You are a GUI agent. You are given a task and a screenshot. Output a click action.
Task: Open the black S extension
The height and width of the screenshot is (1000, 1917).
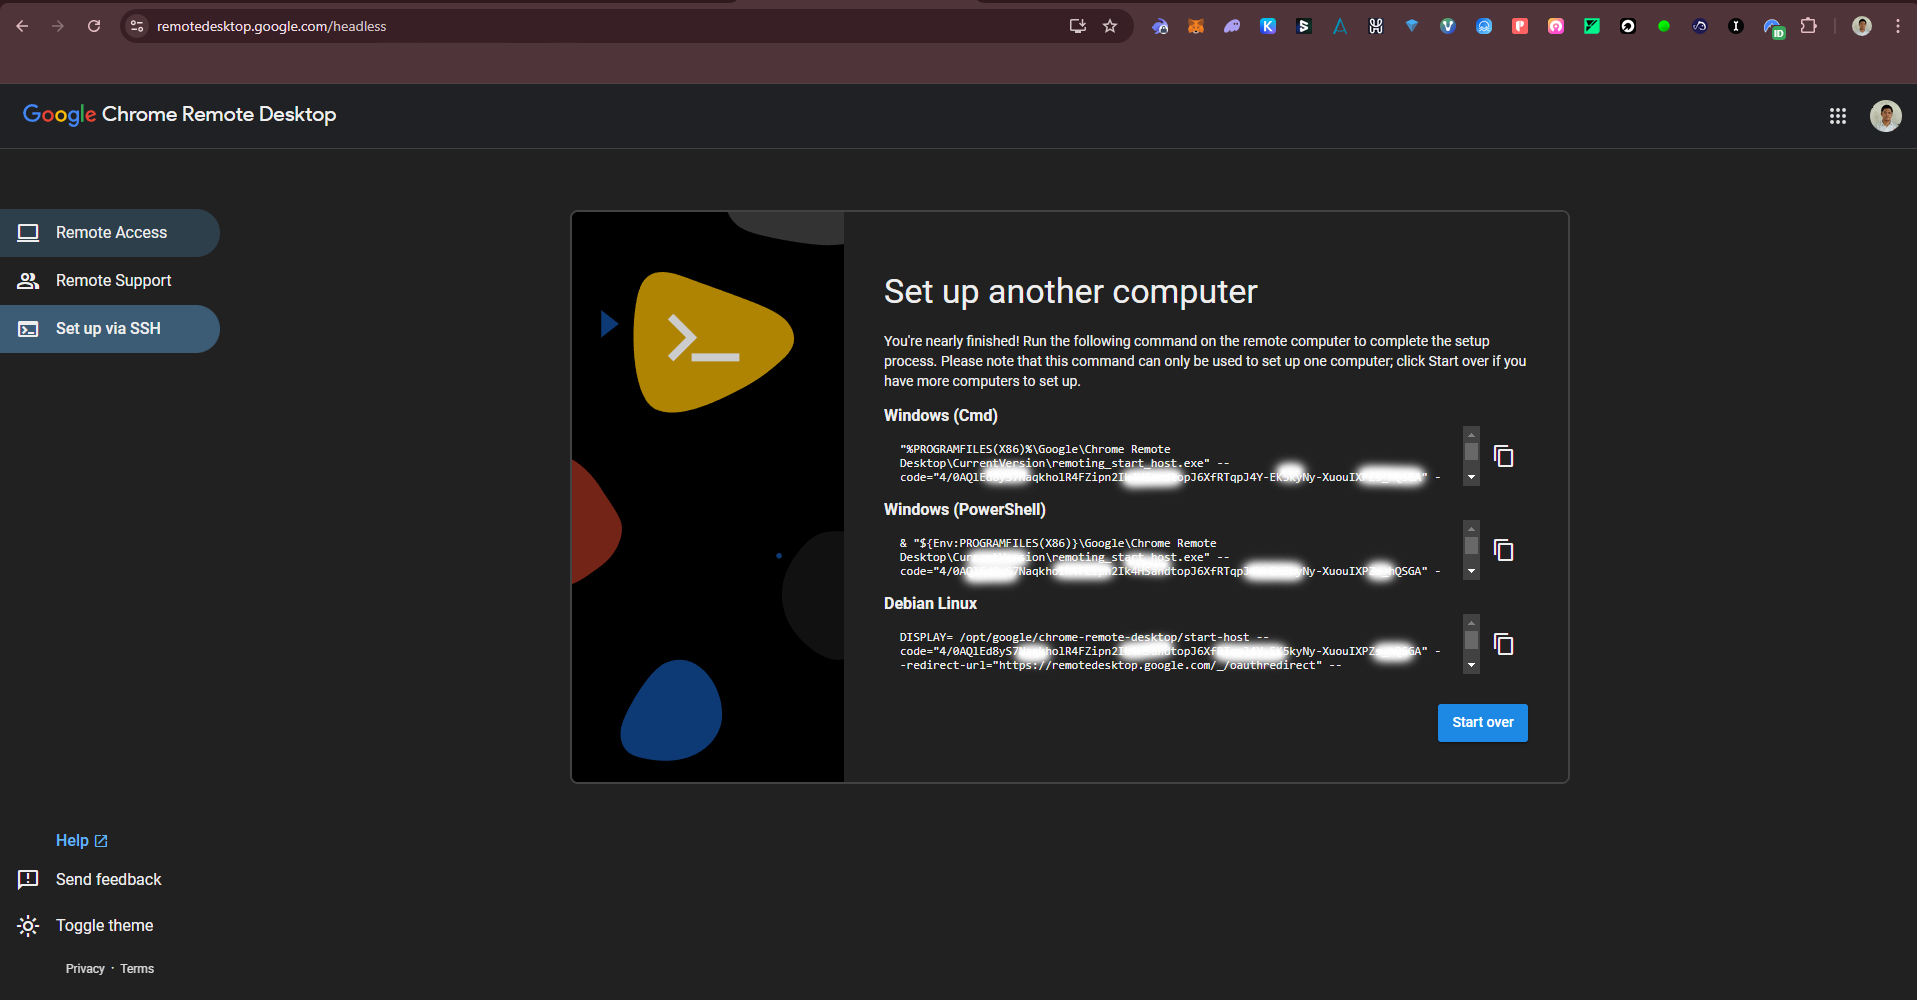[x=1304, y=27]
